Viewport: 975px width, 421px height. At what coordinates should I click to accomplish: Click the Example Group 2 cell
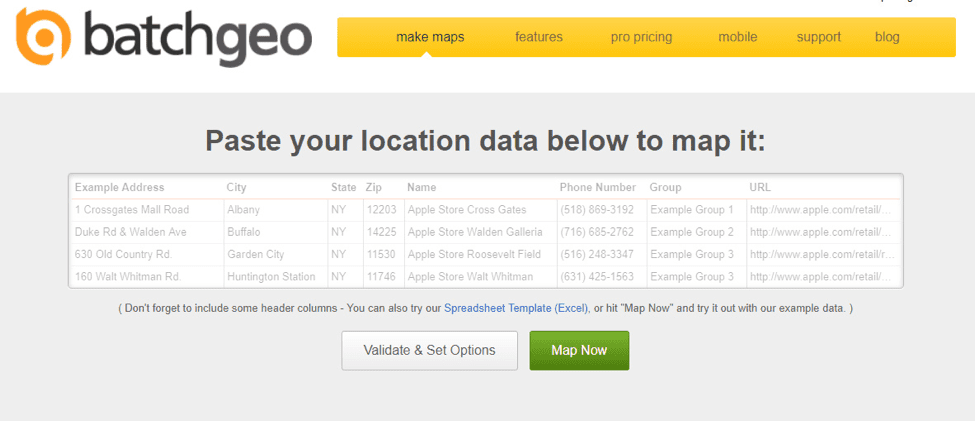click(692, 232)
